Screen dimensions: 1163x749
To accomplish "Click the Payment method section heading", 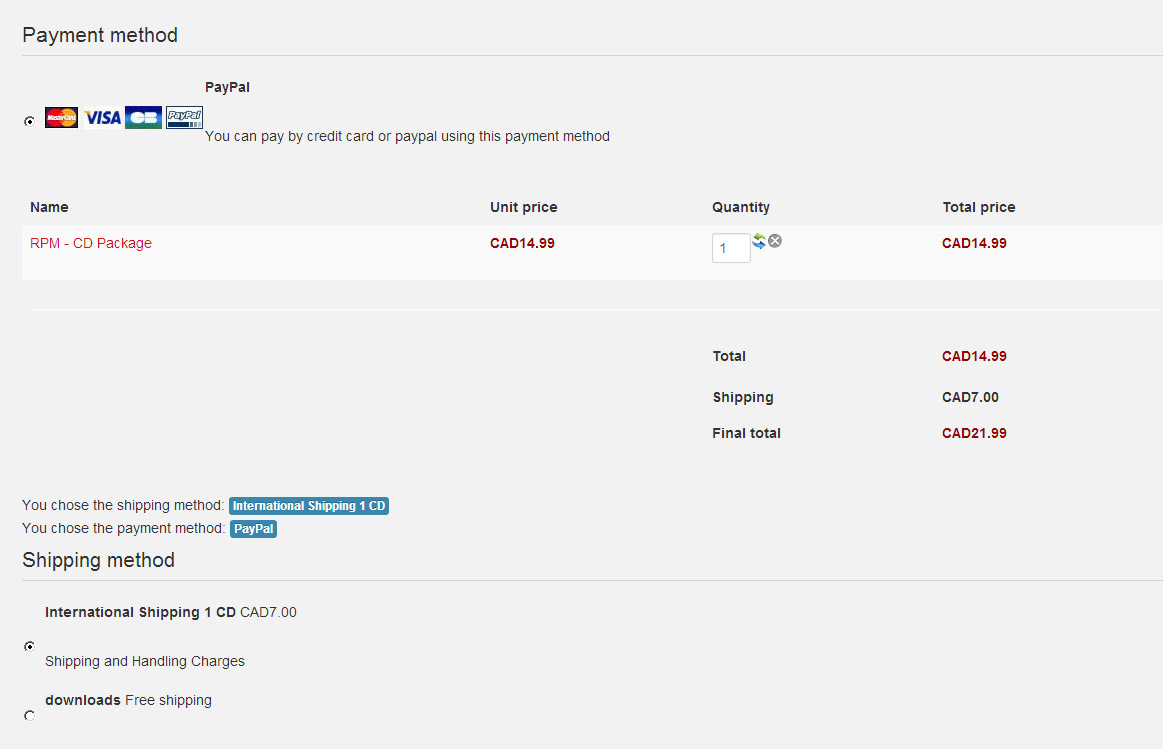I will [100, 35].
